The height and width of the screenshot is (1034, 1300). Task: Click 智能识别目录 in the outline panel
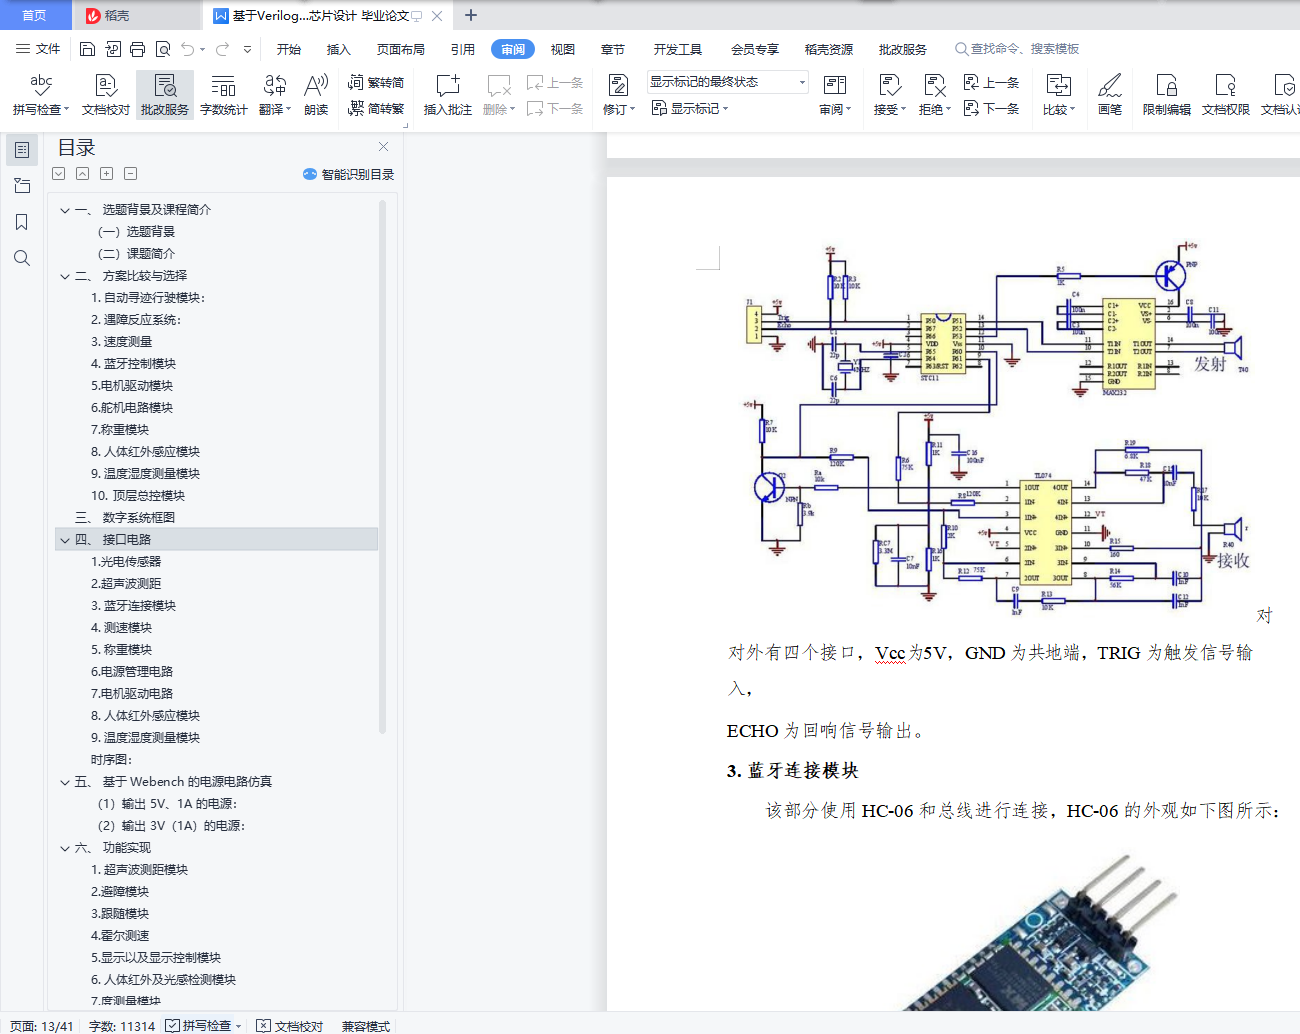click(x=349, y=174)
